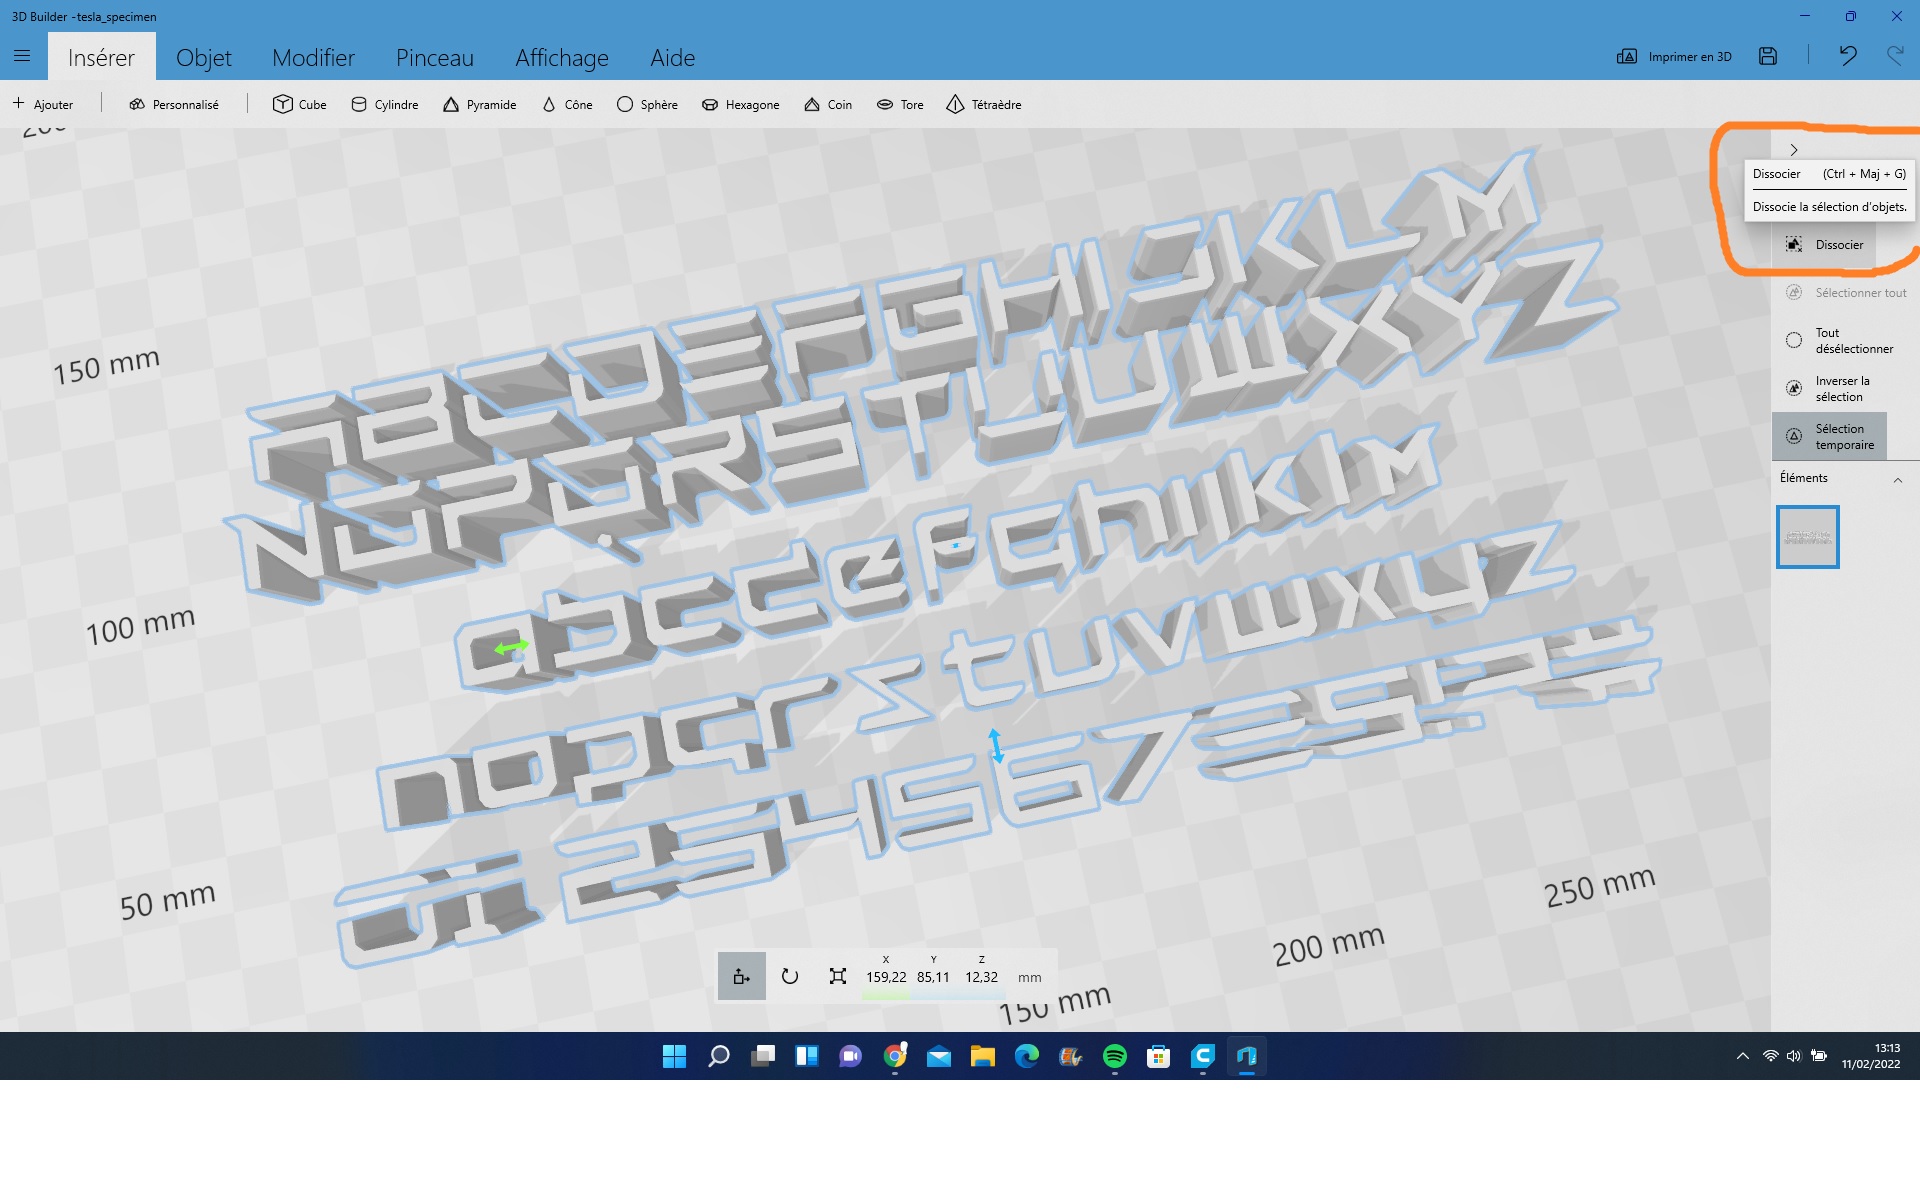Add a Tétraèdre to the scene

984,104
